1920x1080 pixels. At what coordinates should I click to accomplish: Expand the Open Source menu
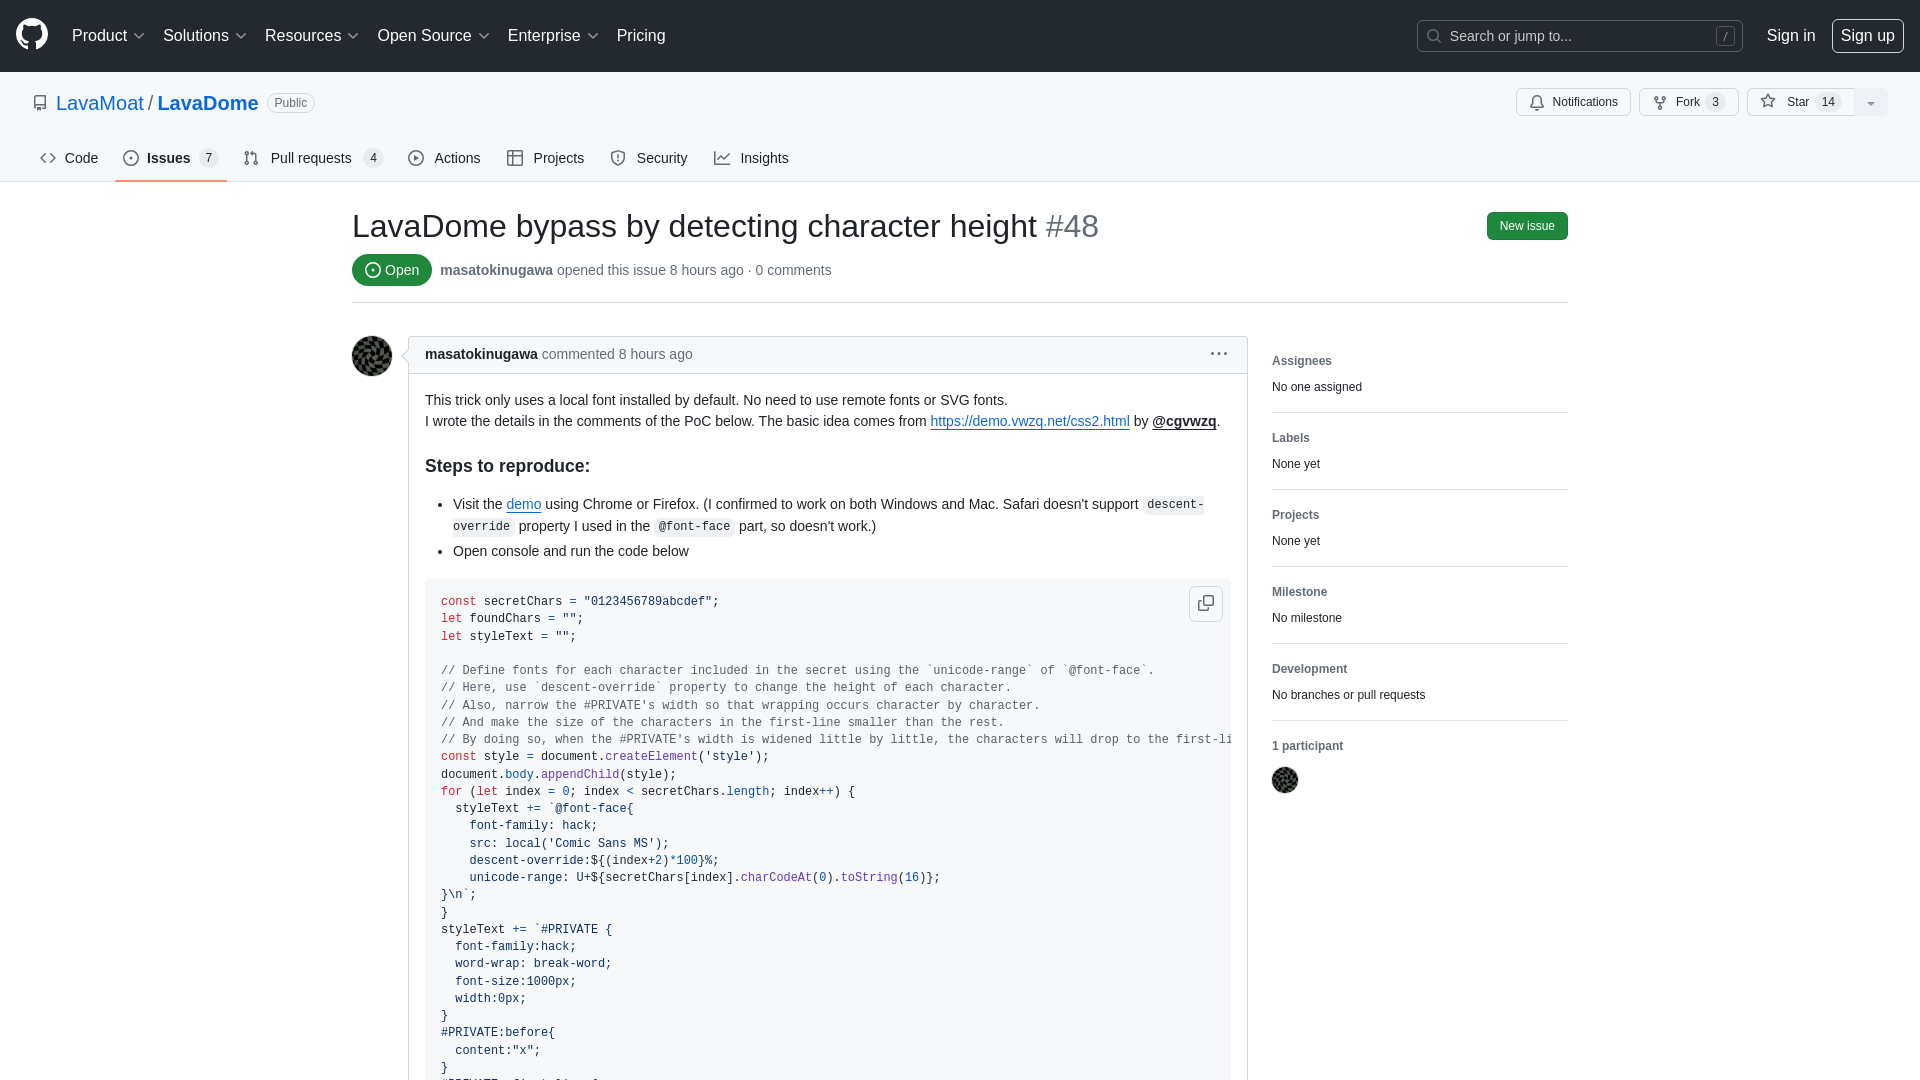pos(433,36)
